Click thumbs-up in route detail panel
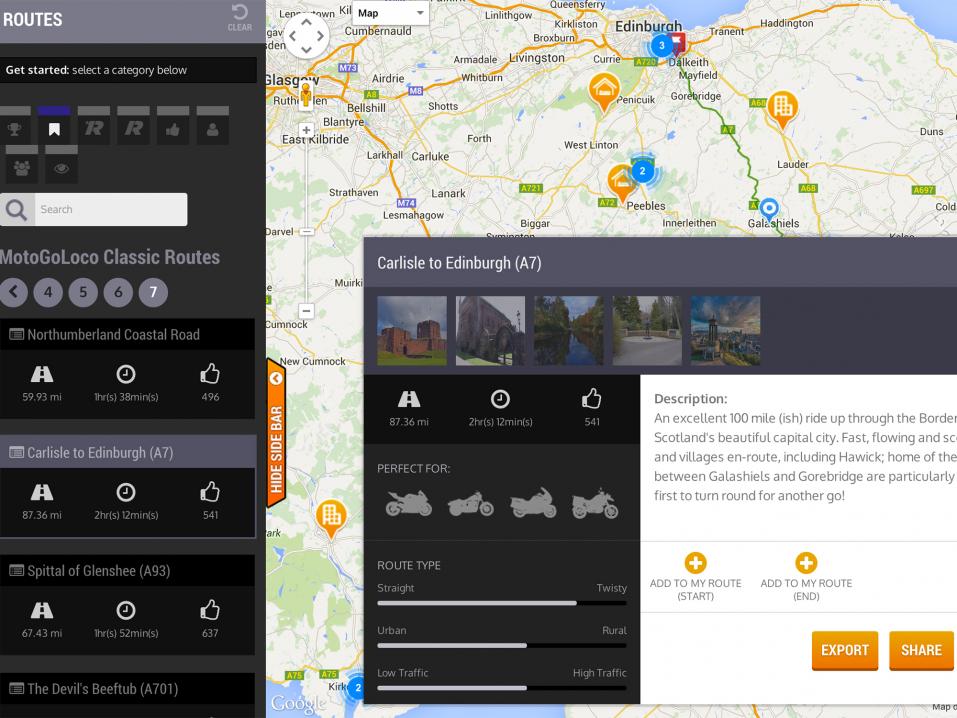 591,399
